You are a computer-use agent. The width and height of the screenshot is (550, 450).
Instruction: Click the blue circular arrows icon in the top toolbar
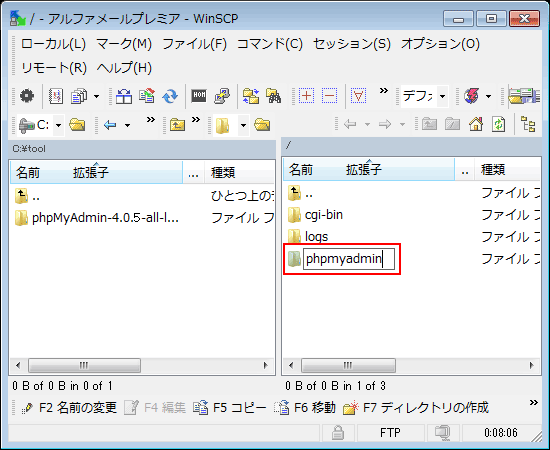170,96
